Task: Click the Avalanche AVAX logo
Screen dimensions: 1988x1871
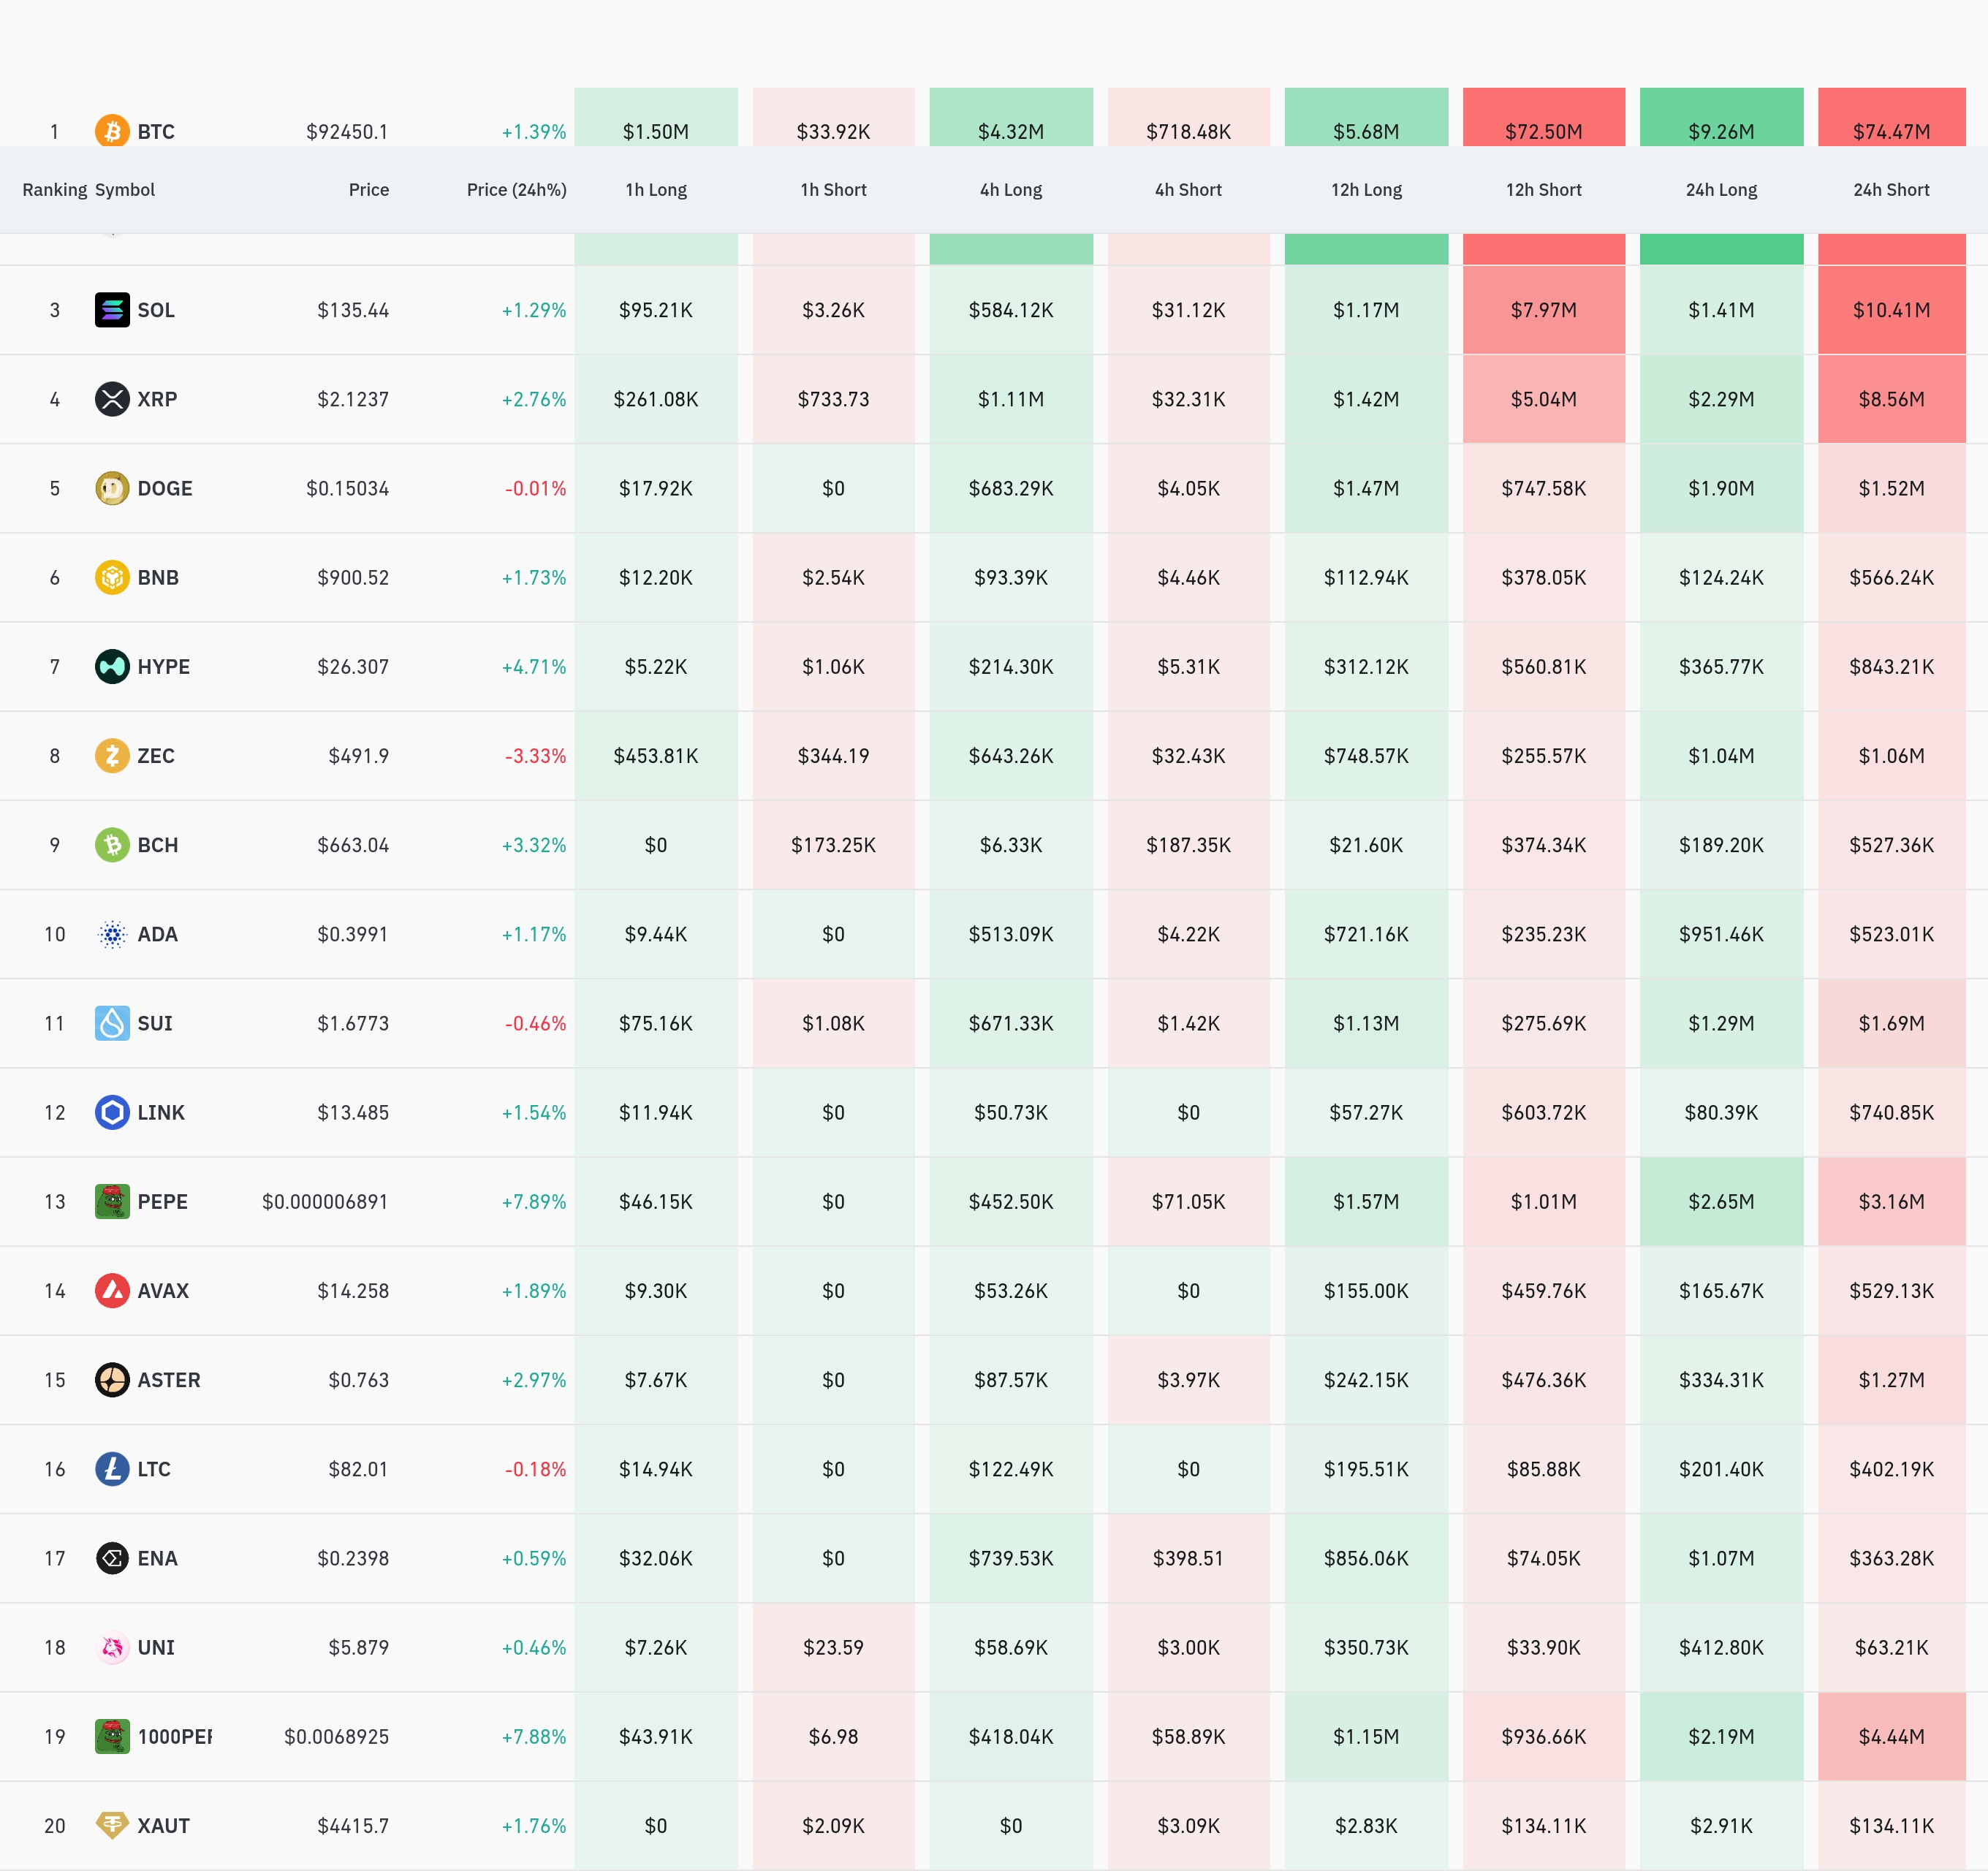Action: click(112, 1290)
